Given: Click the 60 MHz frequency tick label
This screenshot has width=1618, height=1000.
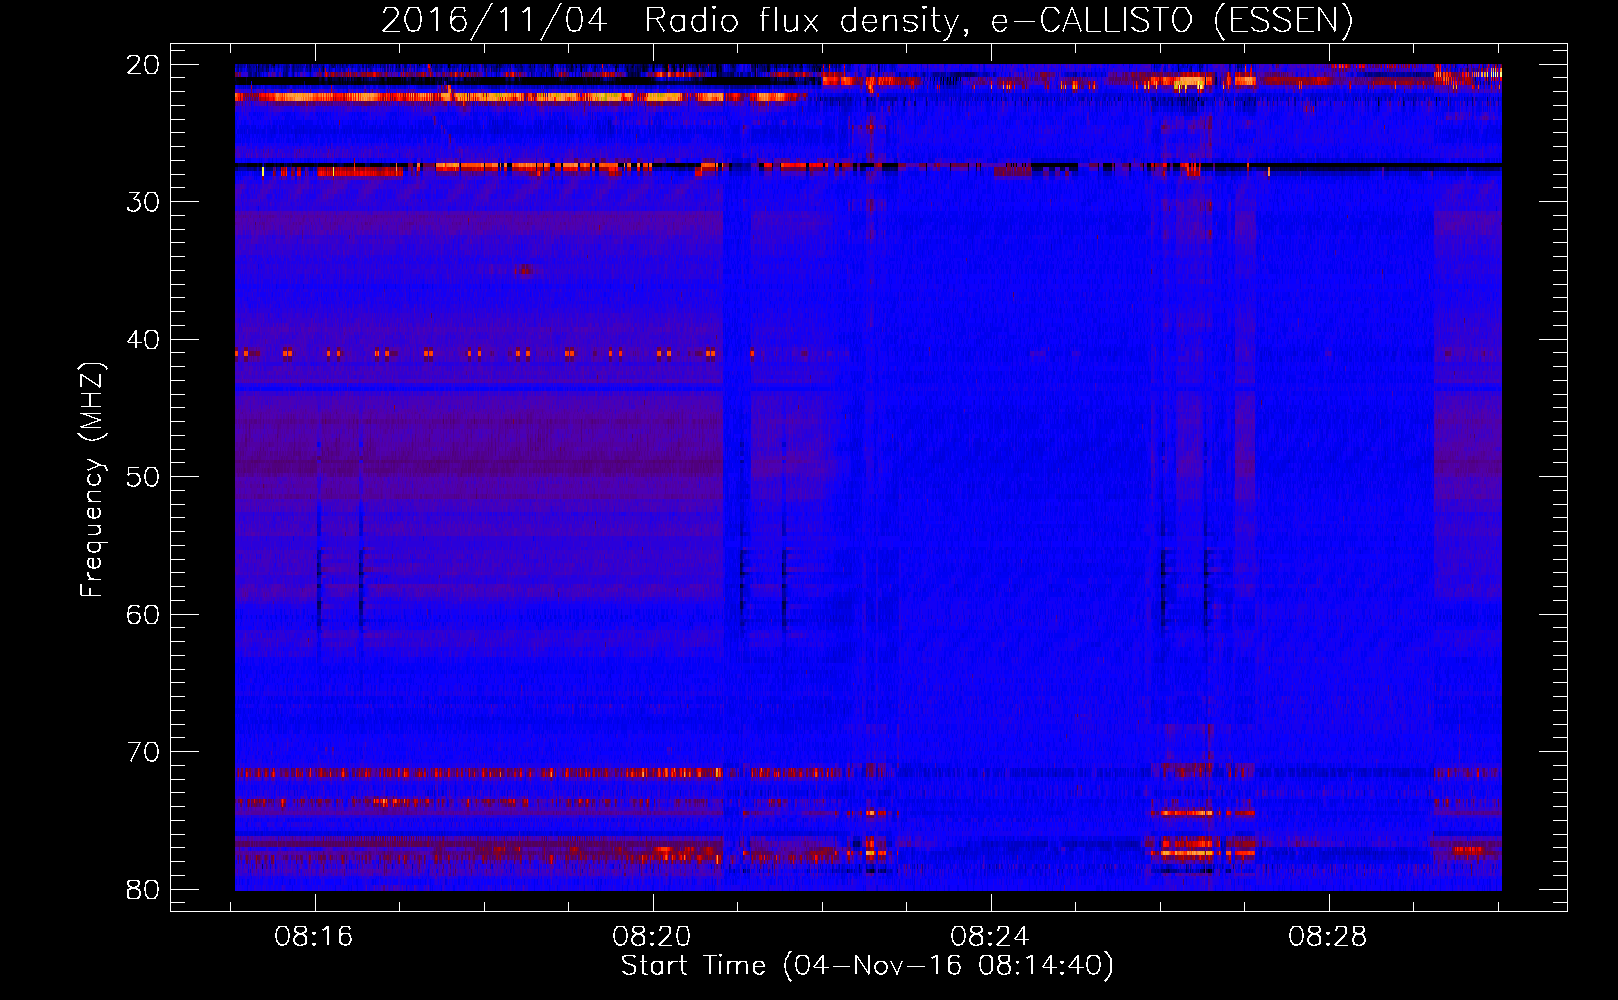Looking at the screenshot, I should pos(143,614).
